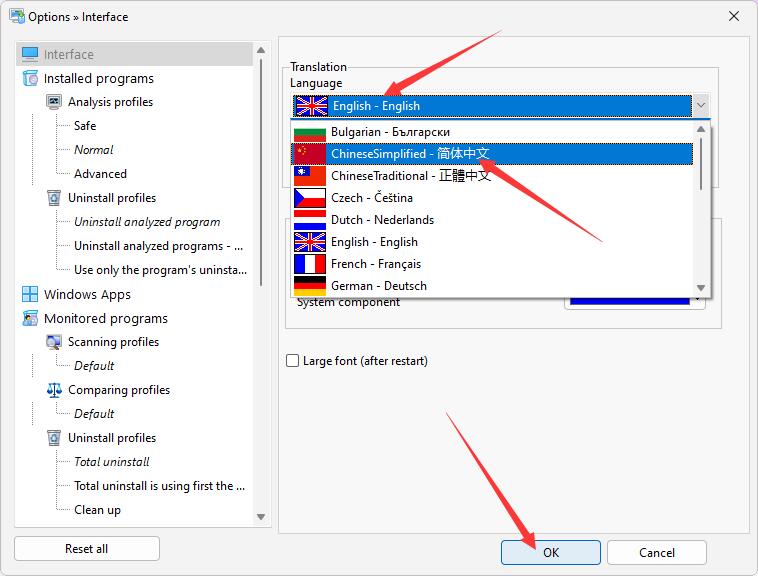The width and height of the screenshot is (758, 576).
Task: Click the China flag icon in list
Action: 310,154
